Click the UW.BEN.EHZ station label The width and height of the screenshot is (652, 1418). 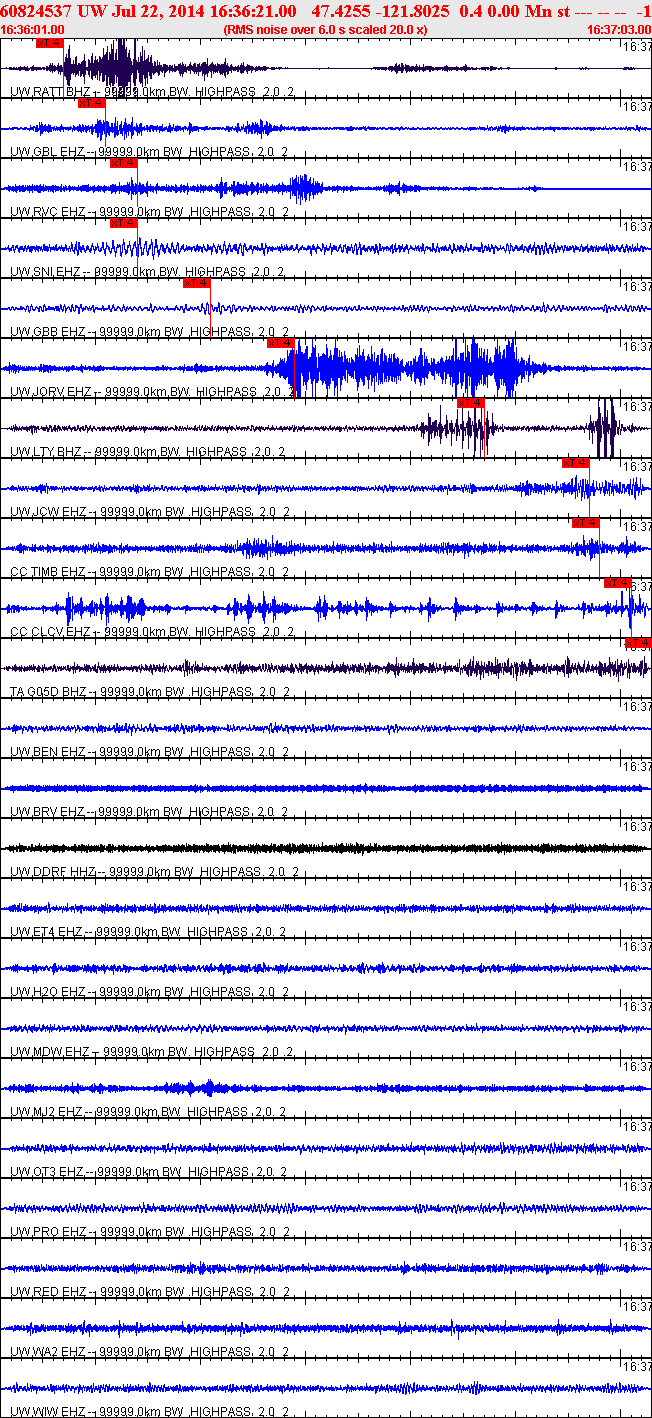[x=150, y=752]
